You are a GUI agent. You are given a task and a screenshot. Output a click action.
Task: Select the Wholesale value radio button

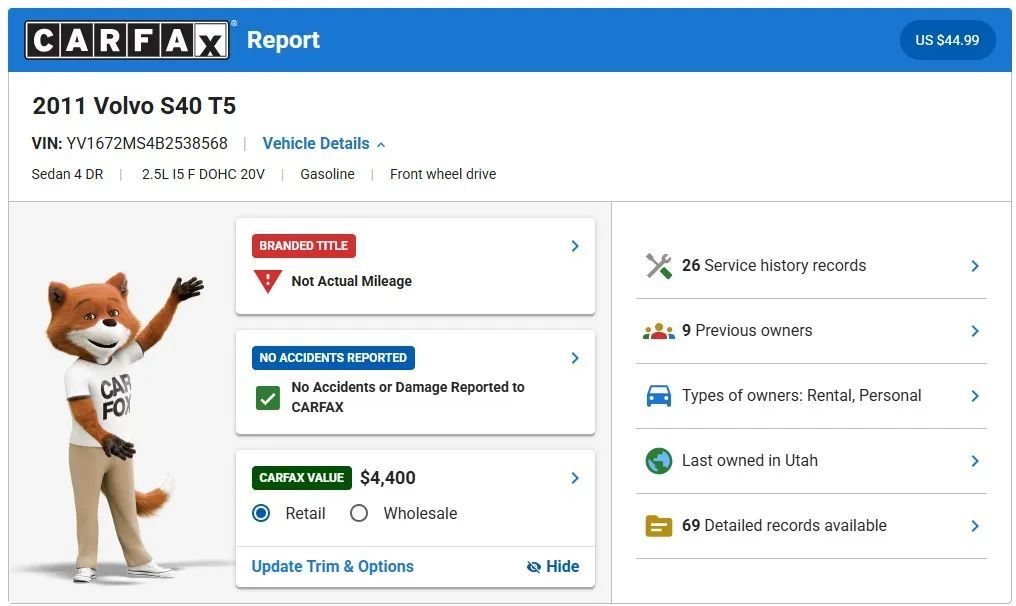(x=359, y=513)
